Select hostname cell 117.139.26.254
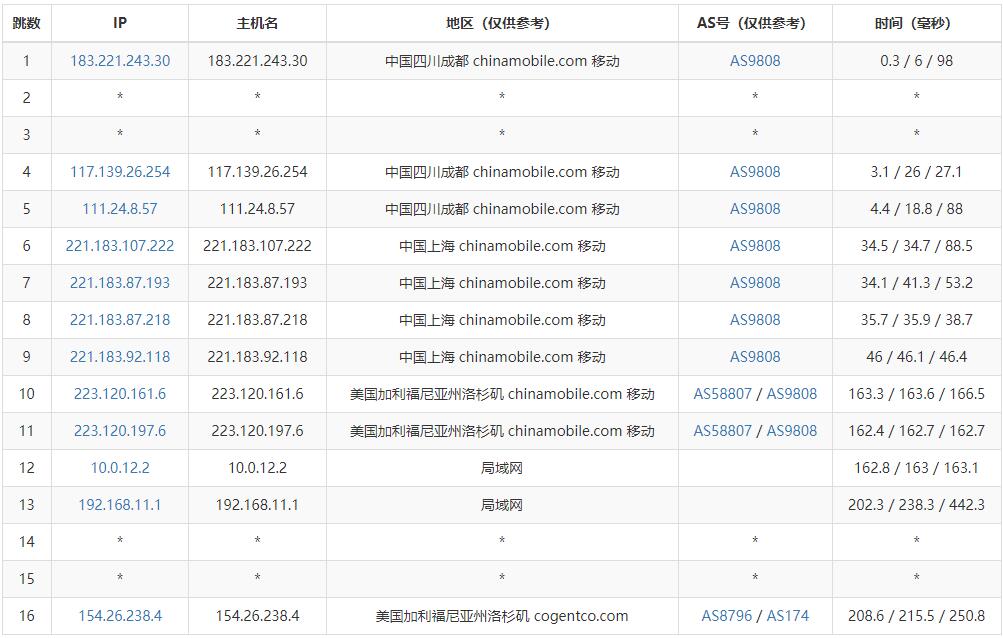Image resolution: width=1003 pixels, height=638 pixels. [x=257, y=171]
